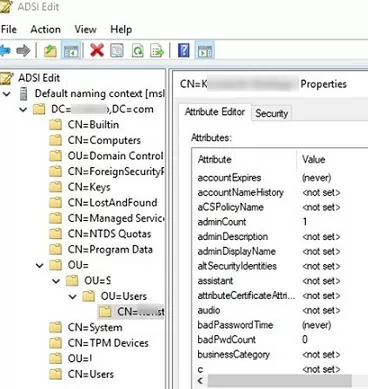
Task: Open the Help menu
Action: (121, 29)
